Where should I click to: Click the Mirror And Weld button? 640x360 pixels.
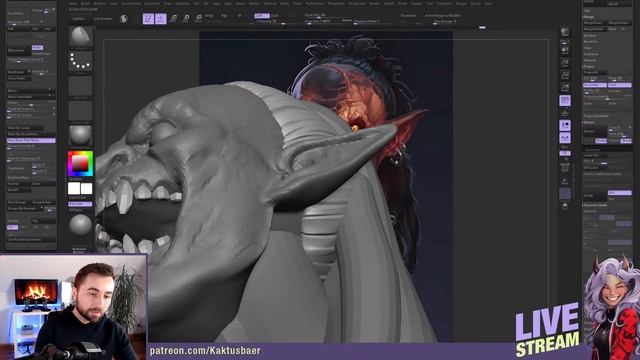pos(31,97)
